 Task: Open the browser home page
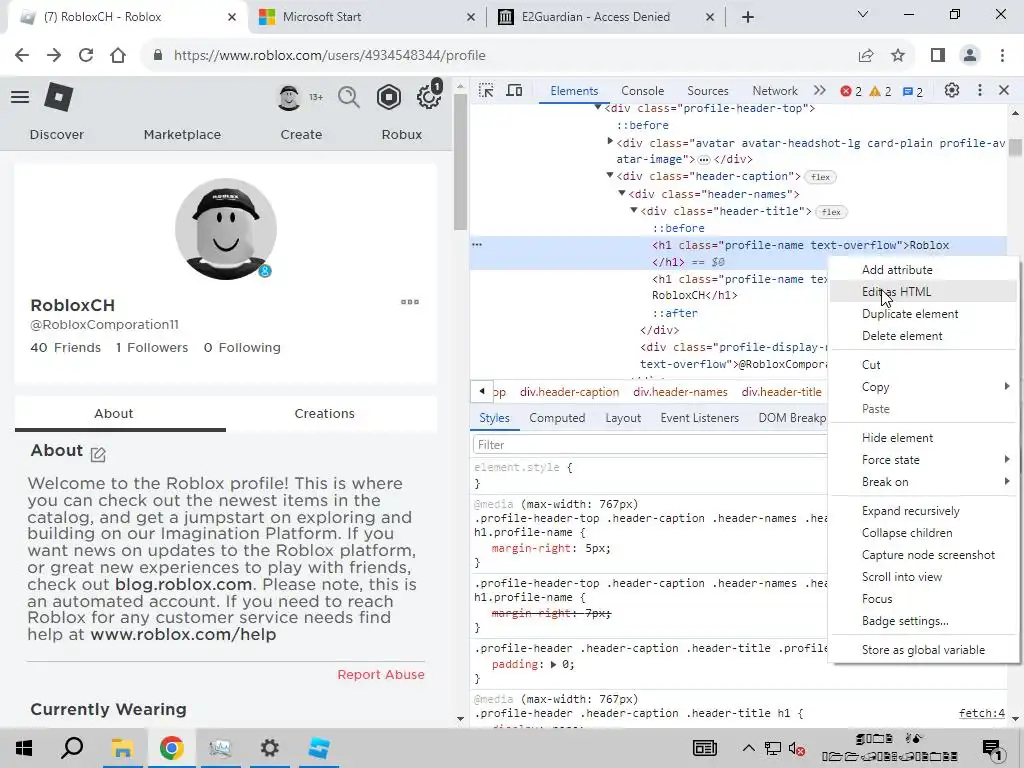click(118, 55)
